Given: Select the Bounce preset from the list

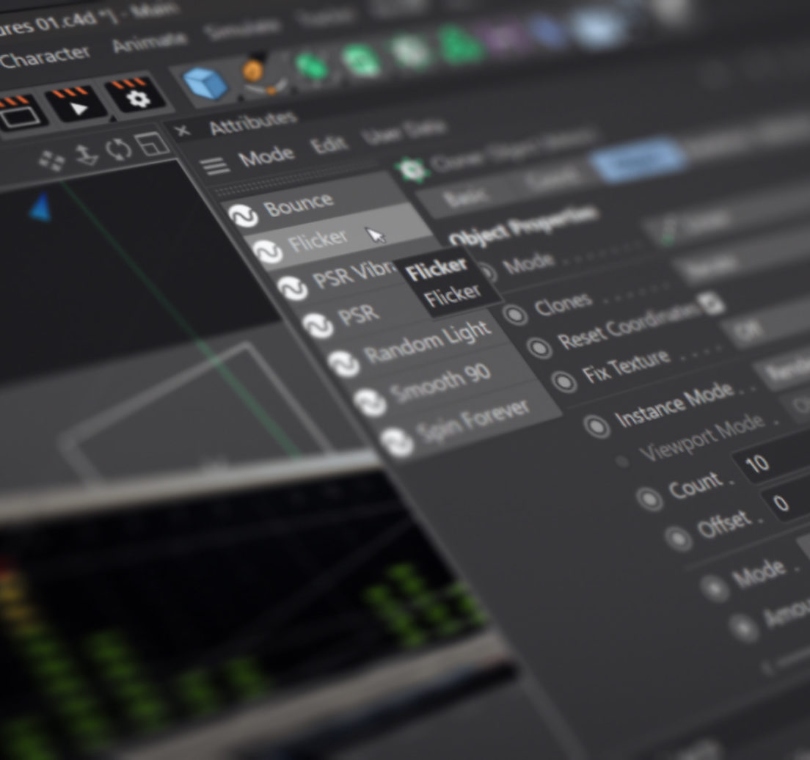Looking at the screenshot, I should coord(297,205).
